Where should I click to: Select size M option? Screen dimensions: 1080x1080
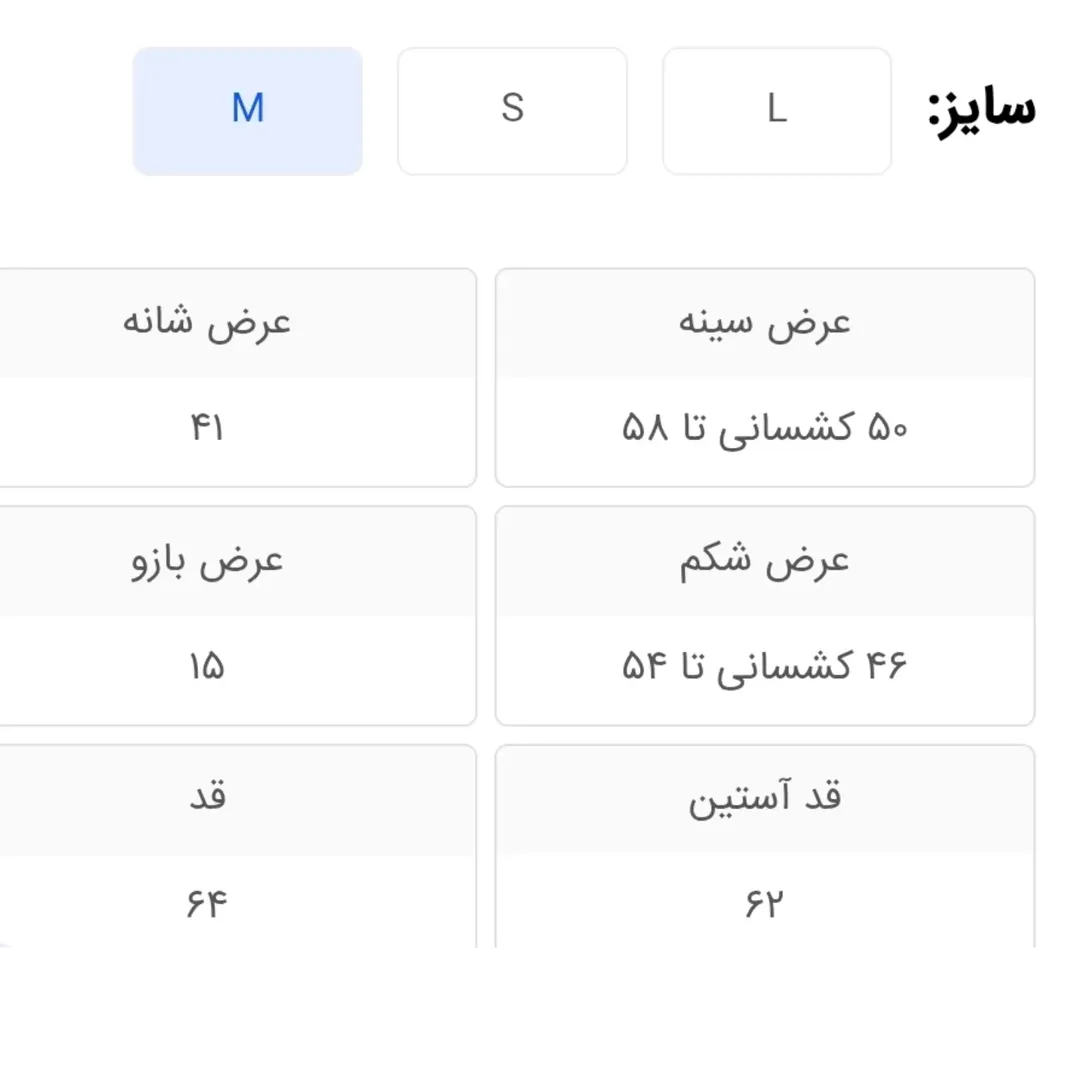tap(247, 110)
